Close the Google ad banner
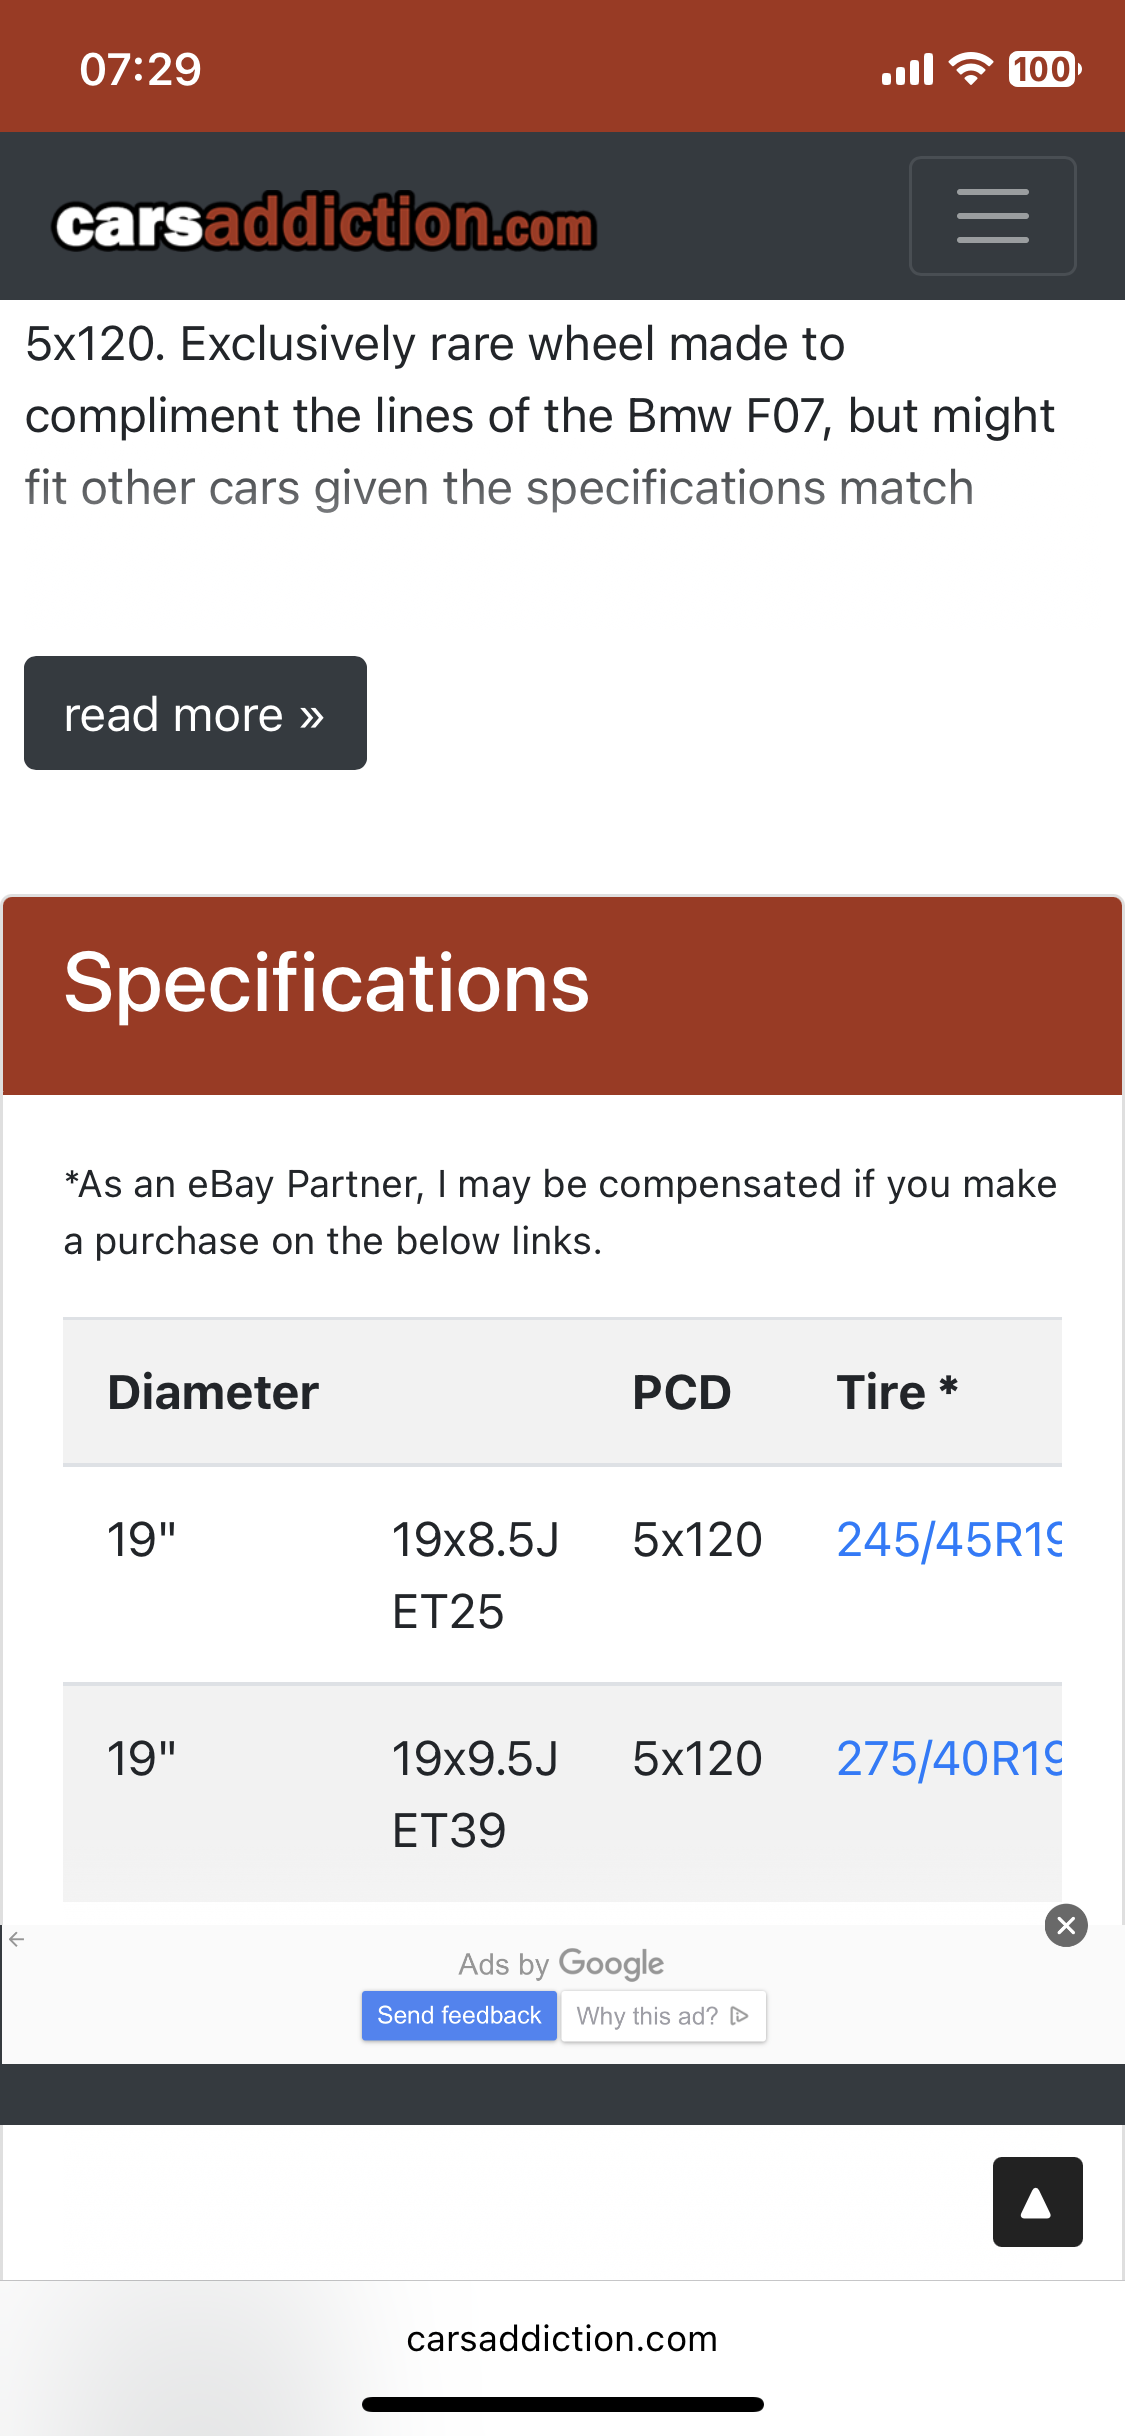This screenshot has width=1125, height=2436. click(x=1066, y=1925)
